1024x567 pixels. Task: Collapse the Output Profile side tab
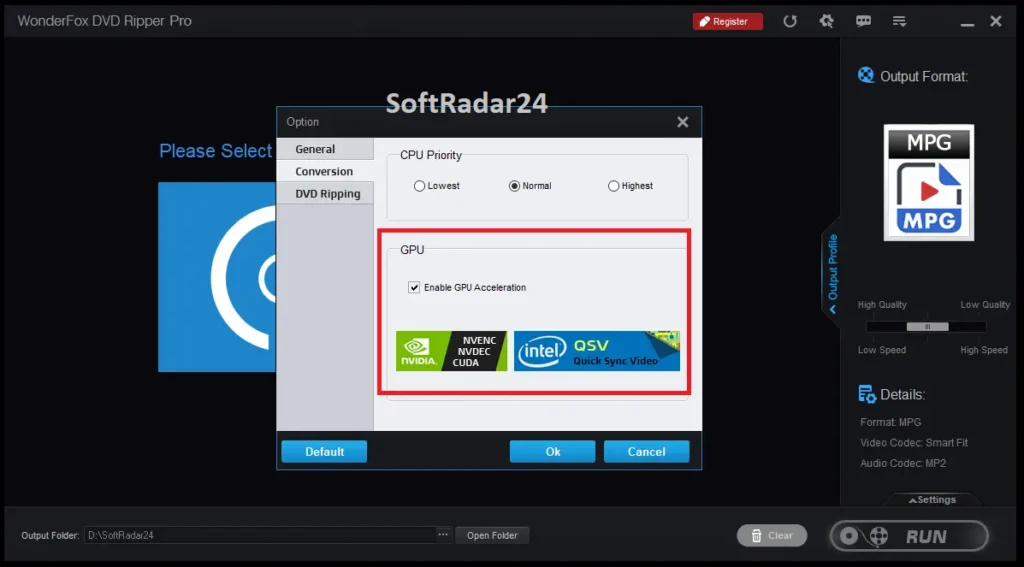point(831,273)
